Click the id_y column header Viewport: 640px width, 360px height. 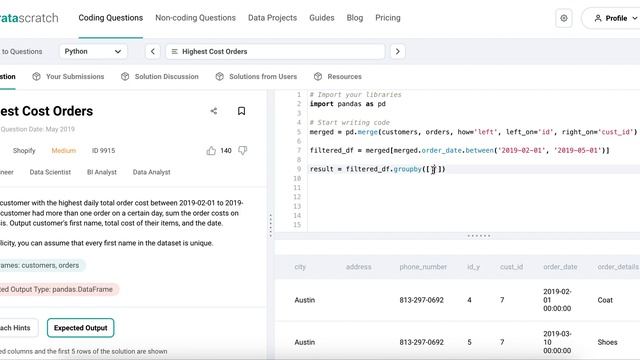pos(473,267)
